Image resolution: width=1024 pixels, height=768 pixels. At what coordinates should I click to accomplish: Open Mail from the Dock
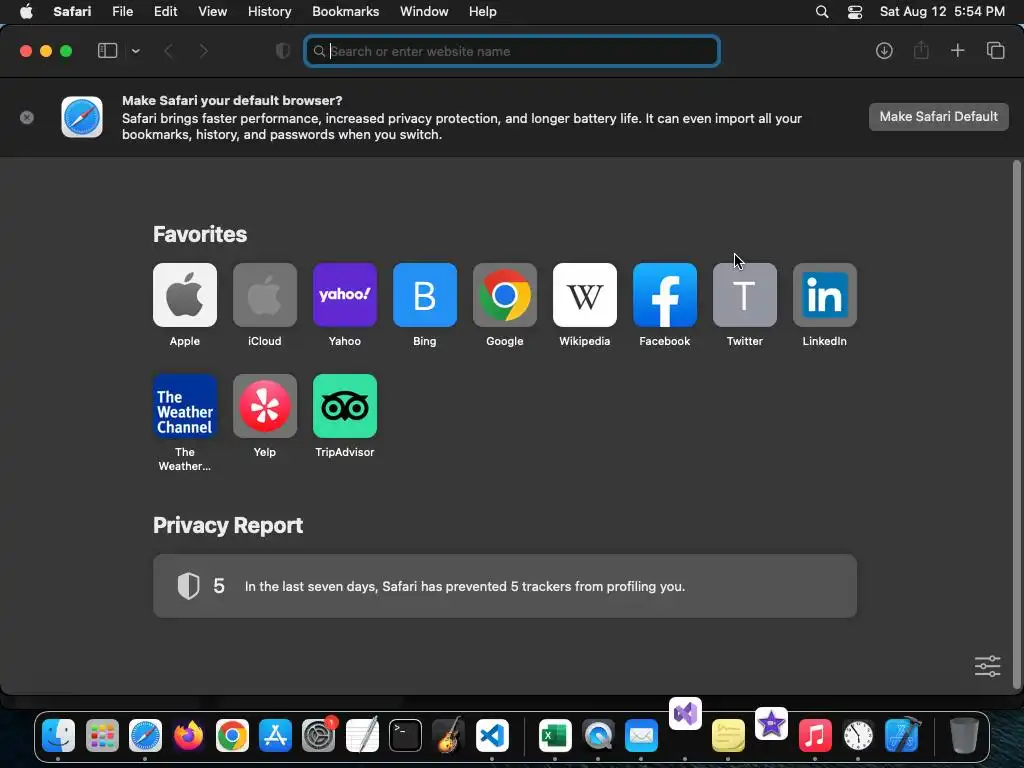(x=641, y=735)
